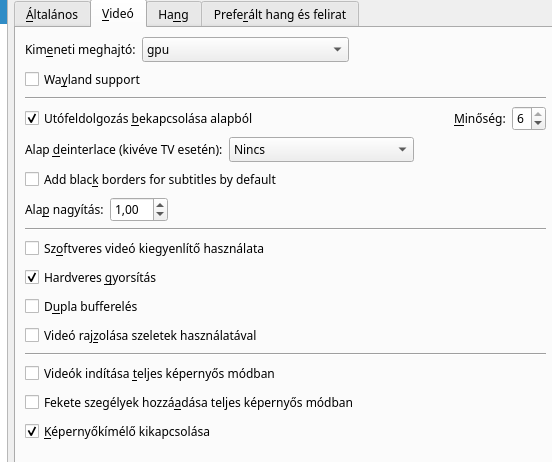Decrease Alap nagyítás with down arrow
This screenshot has height=462, width=552.
[x=160, y=214]
